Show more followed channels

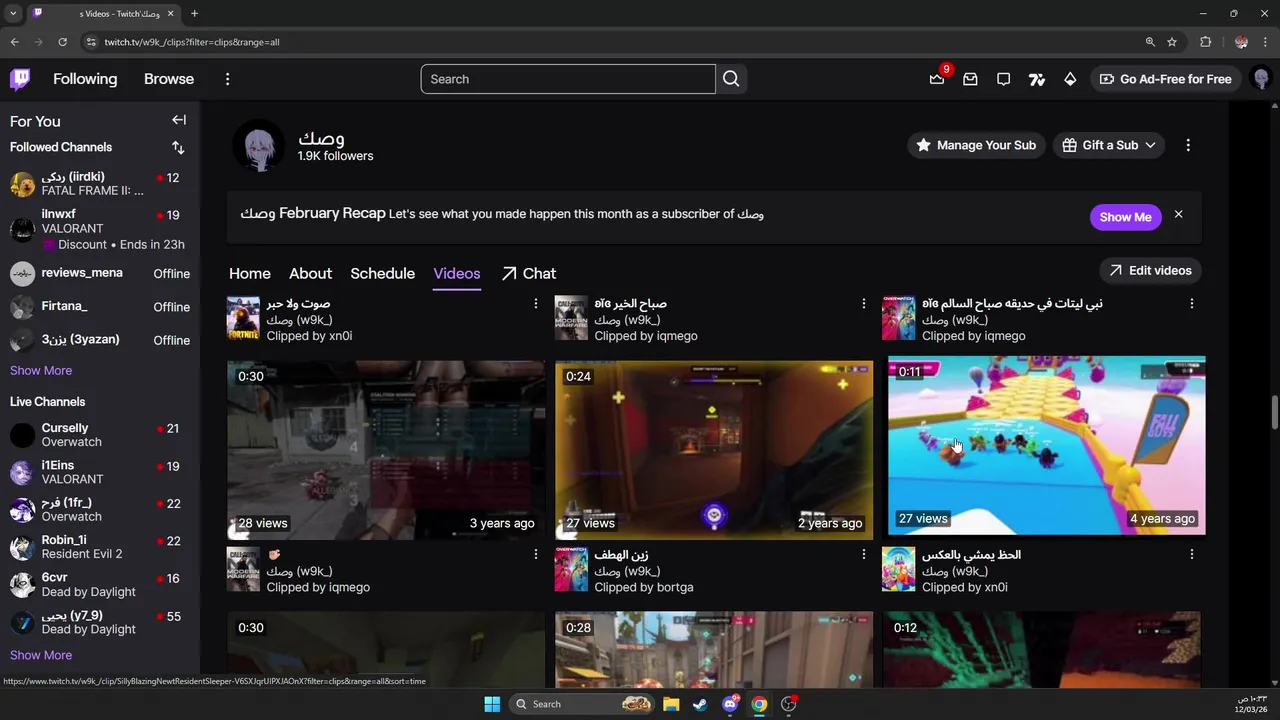pyautogui.click(x=41, y=370)
